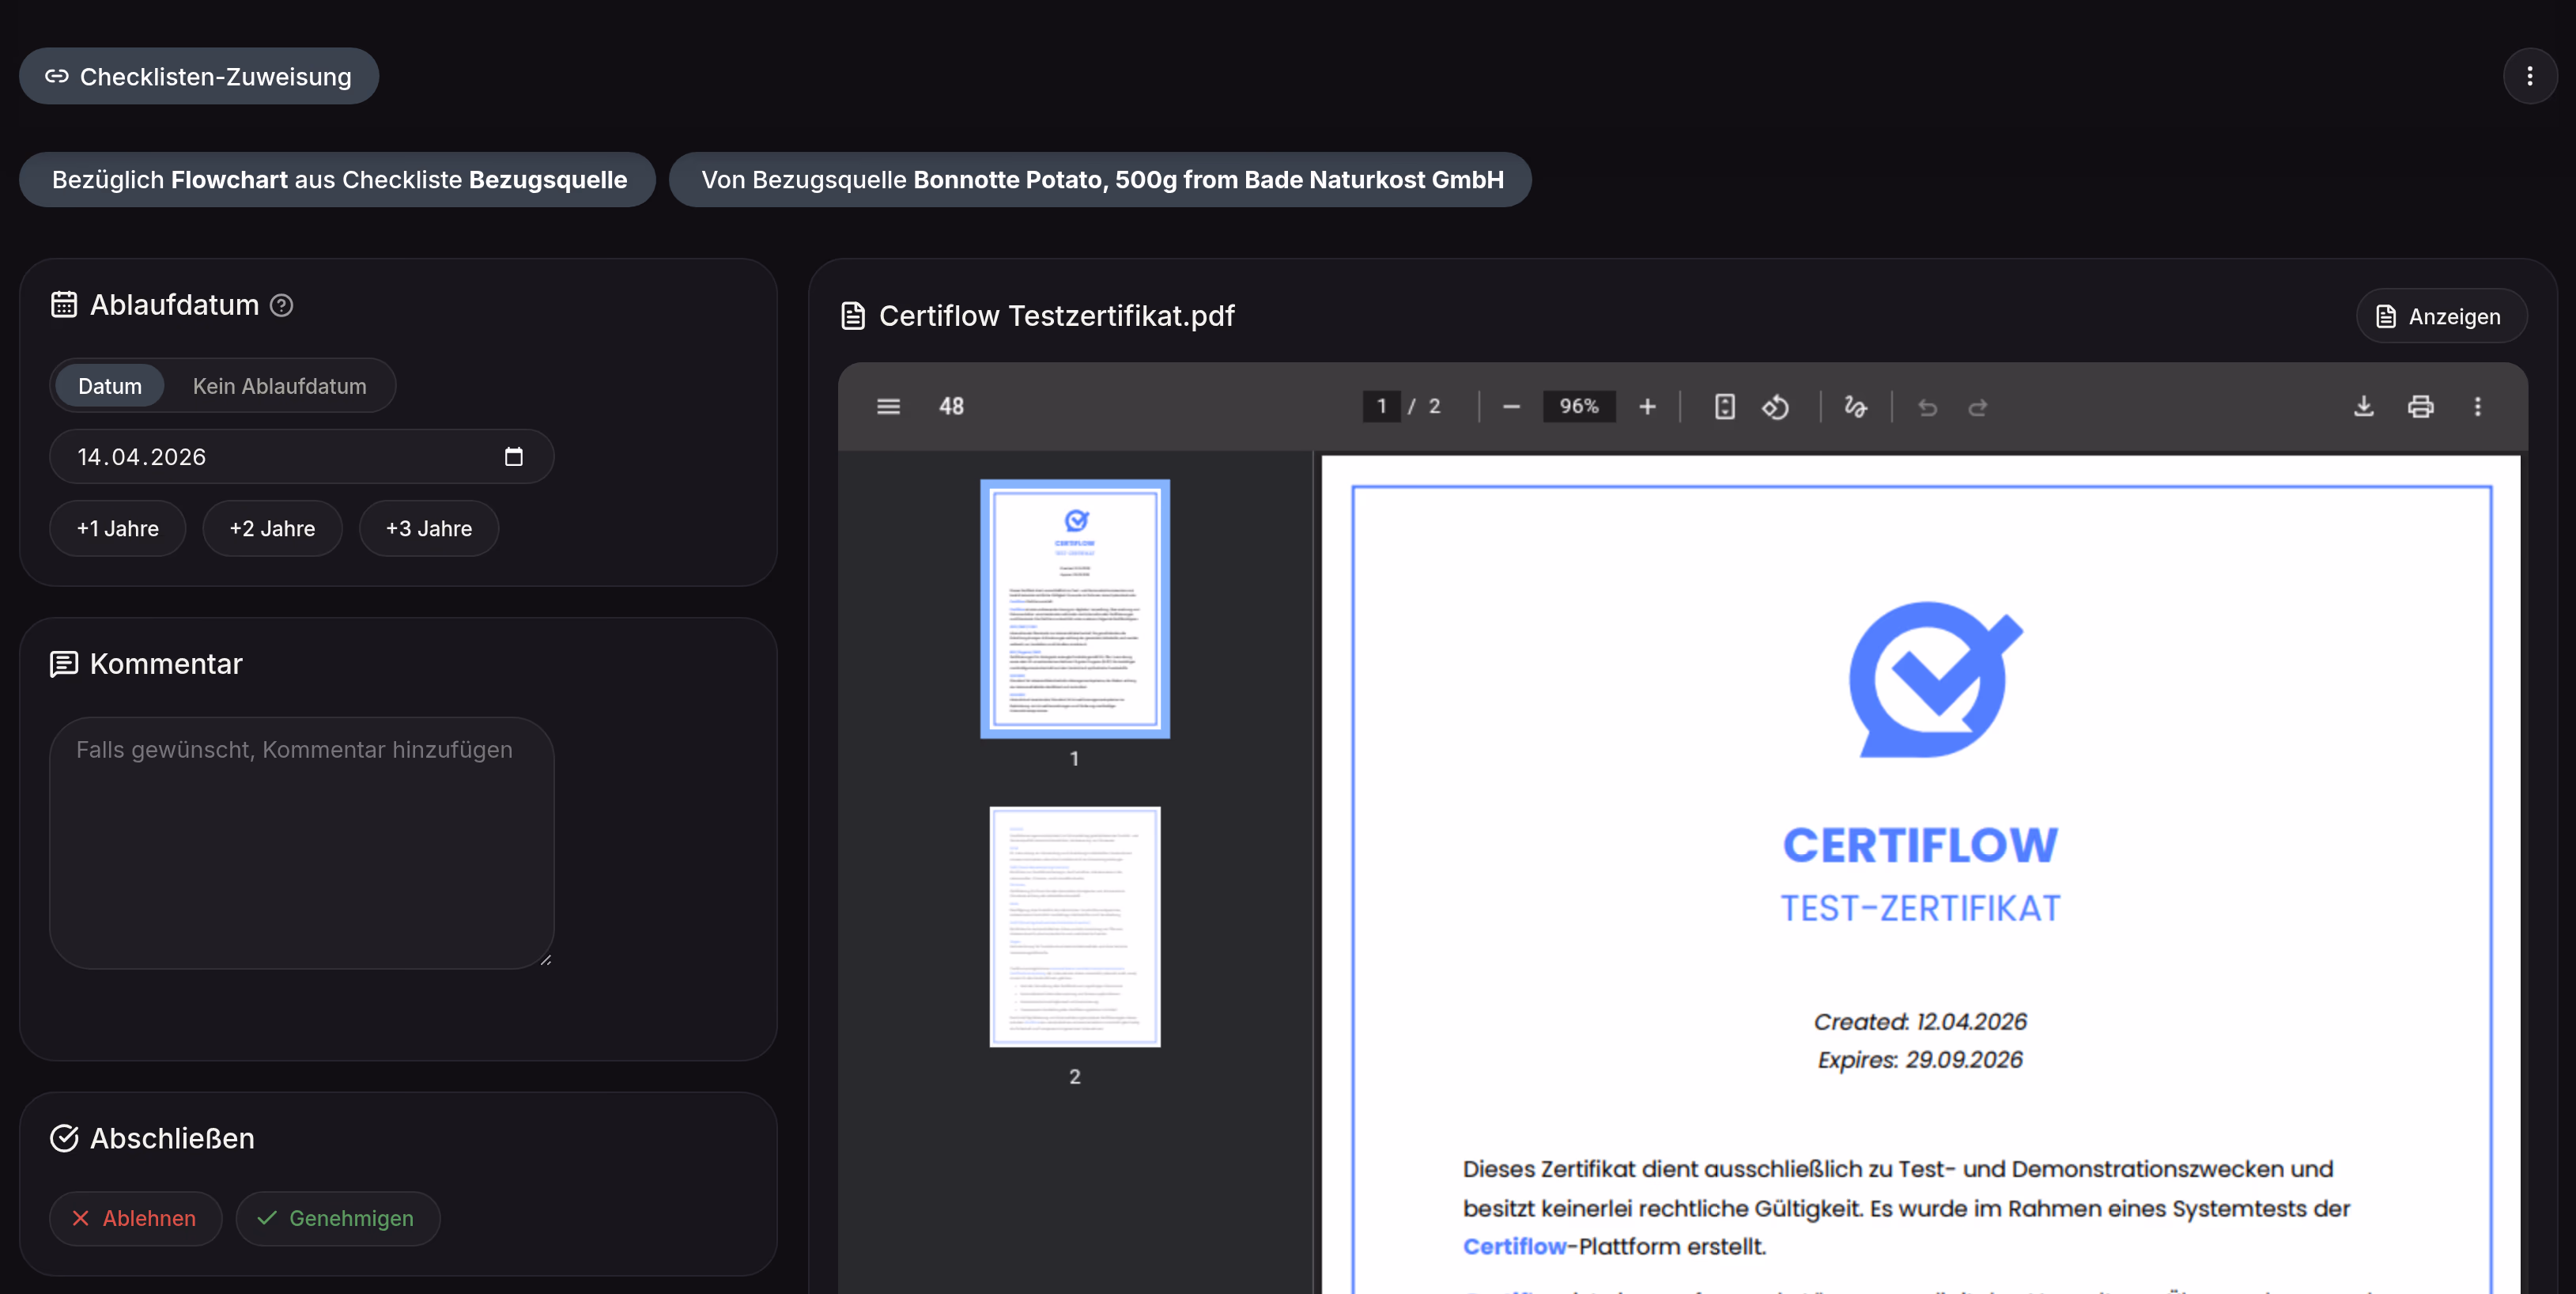Click the Abschließen heading
This screenshot has width=2576, height=1294.
click(172, 1138)
